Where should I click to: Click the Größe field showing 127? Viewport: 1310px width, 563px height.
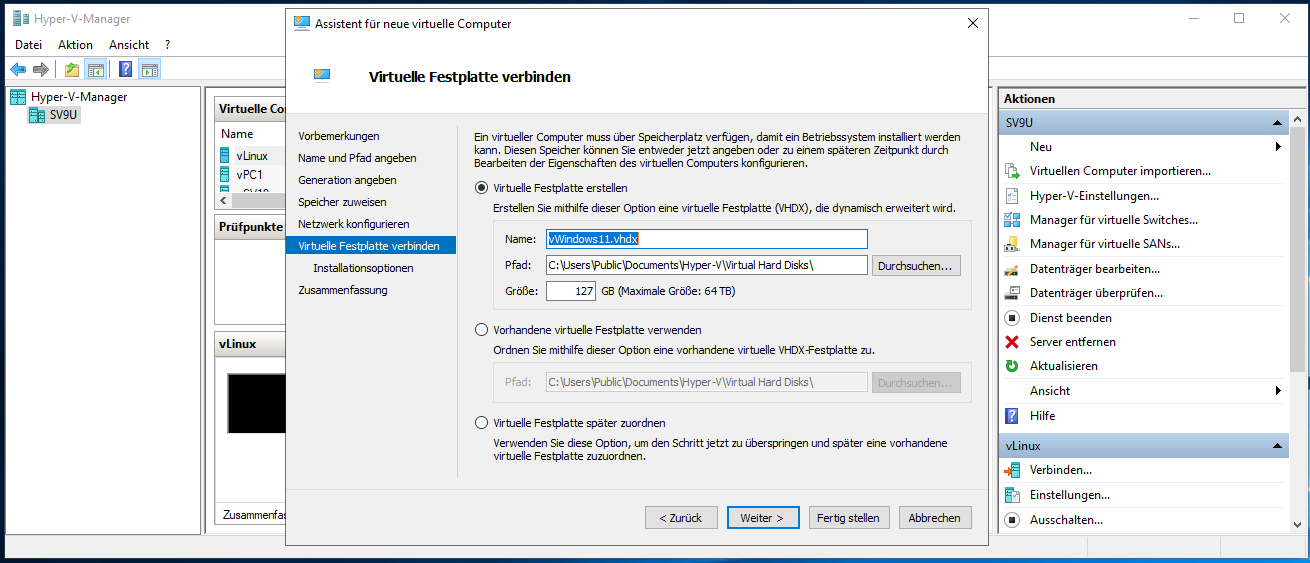click(x=570, y=291)
